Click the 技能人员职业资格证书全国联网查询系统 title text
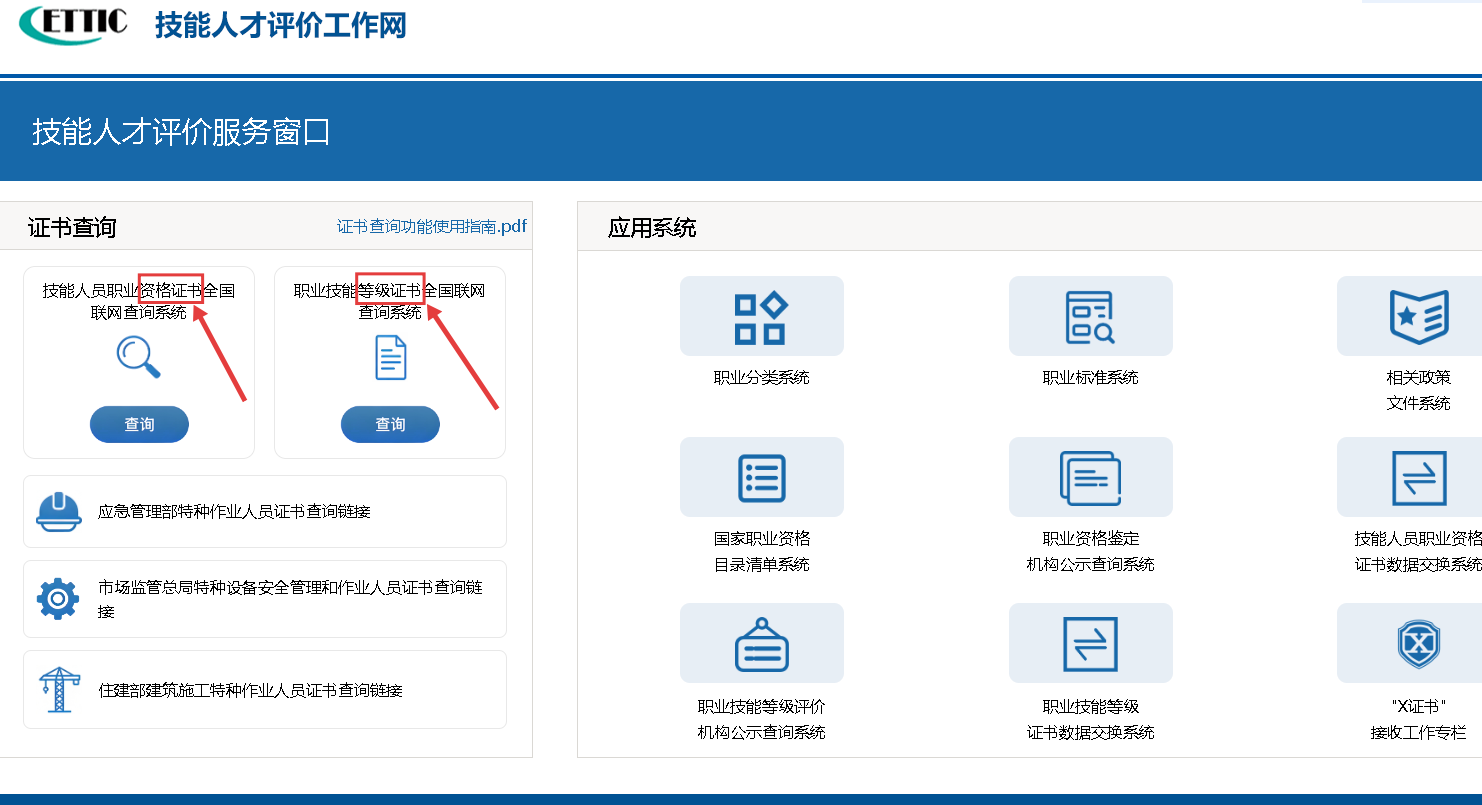Image resolution: width=1482 pixels, height=805 pixels. [138, 301]
